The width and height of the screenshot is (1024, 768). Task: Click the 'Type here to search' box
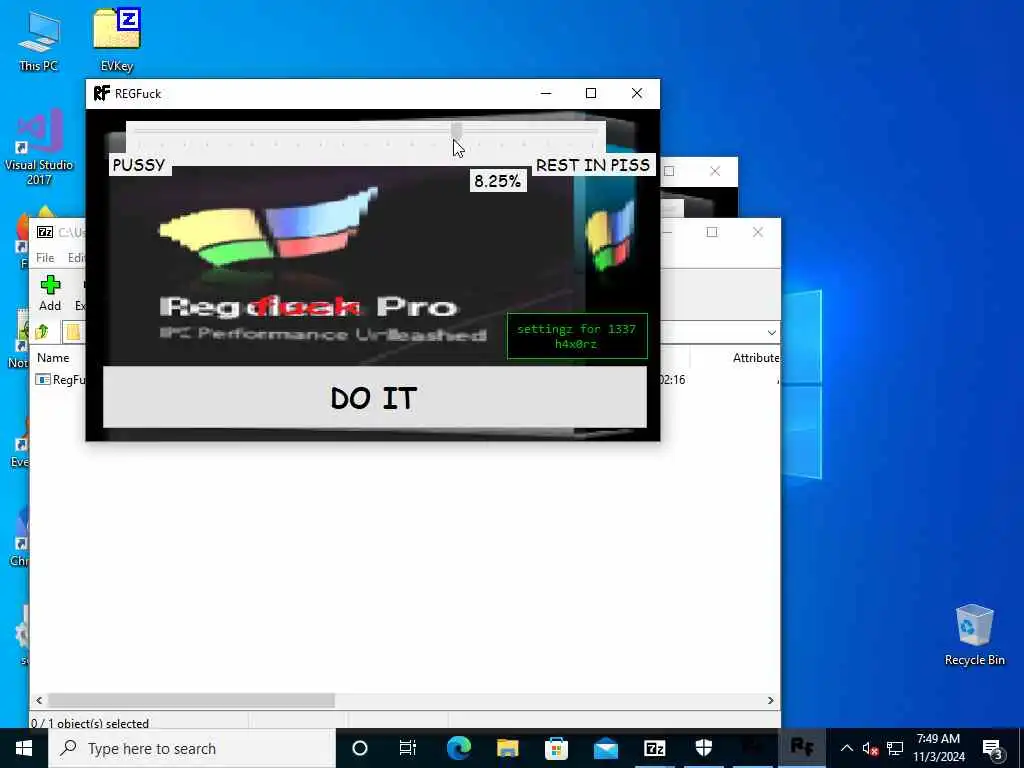tap(192, 748)
